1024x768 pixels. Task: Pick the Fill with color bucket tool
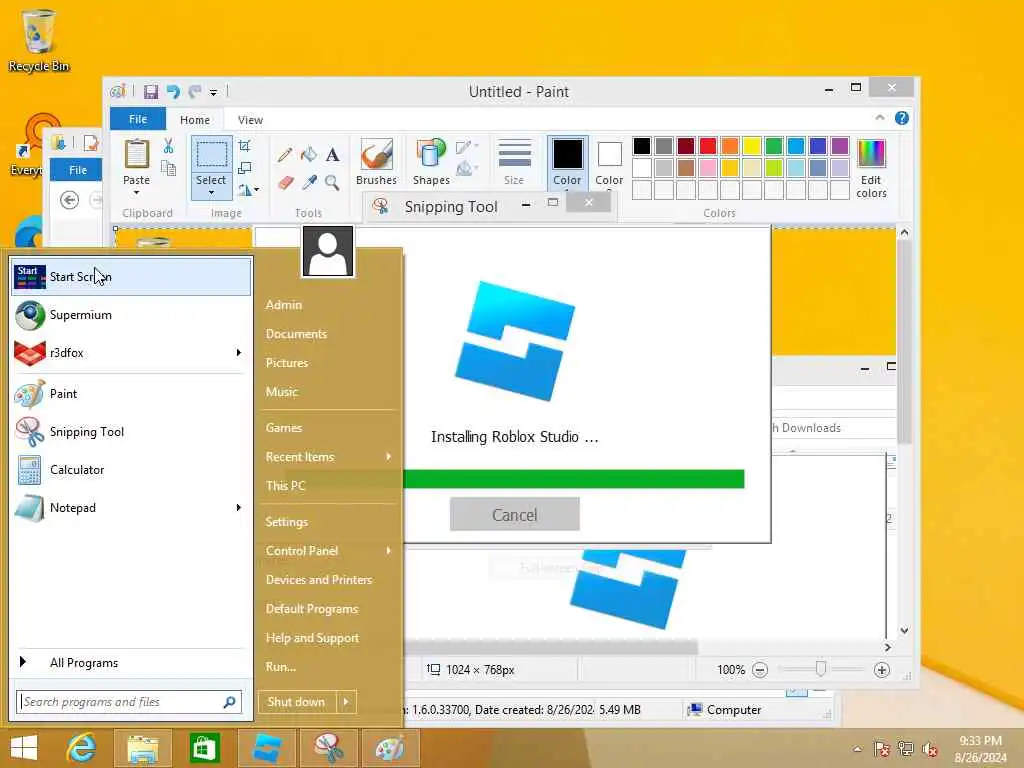(309, 155)
